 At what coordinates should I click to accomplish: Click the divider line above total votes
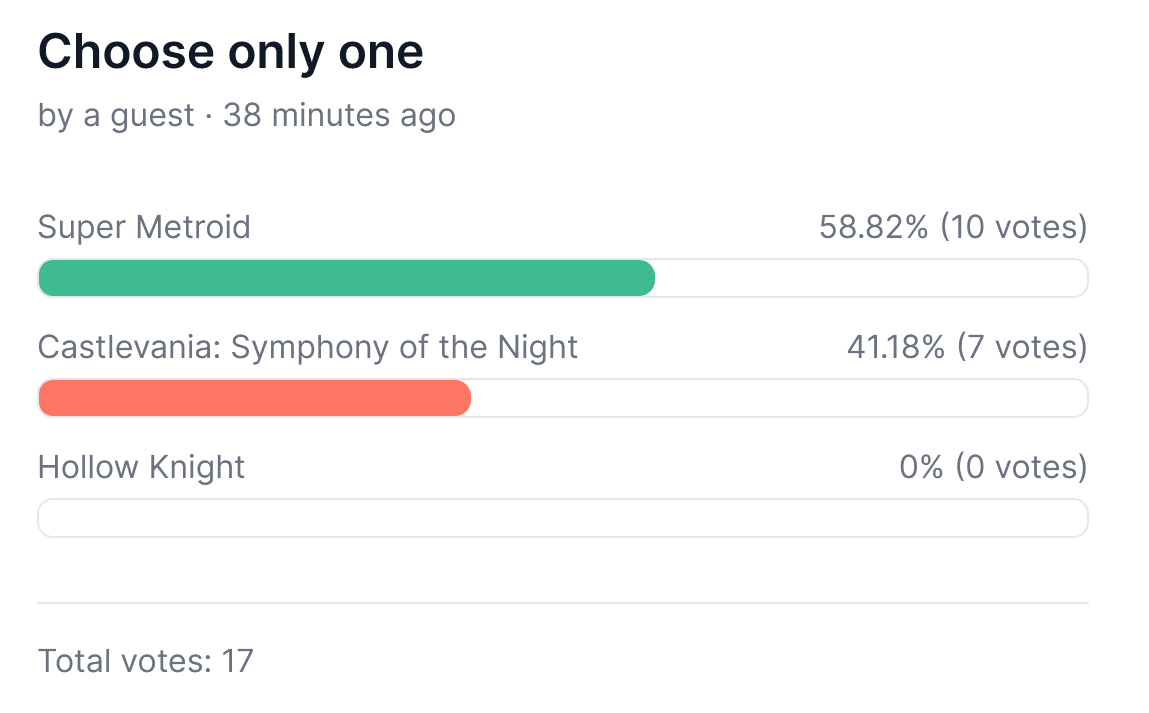[x=562, y=603]
